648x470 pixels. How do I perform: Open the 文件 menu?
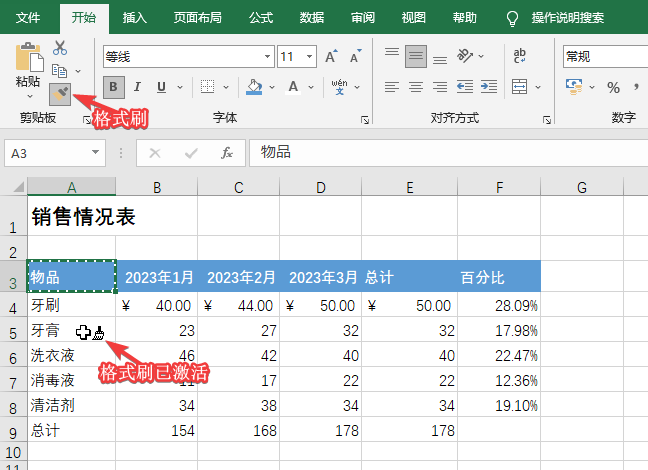pos(28,17)
